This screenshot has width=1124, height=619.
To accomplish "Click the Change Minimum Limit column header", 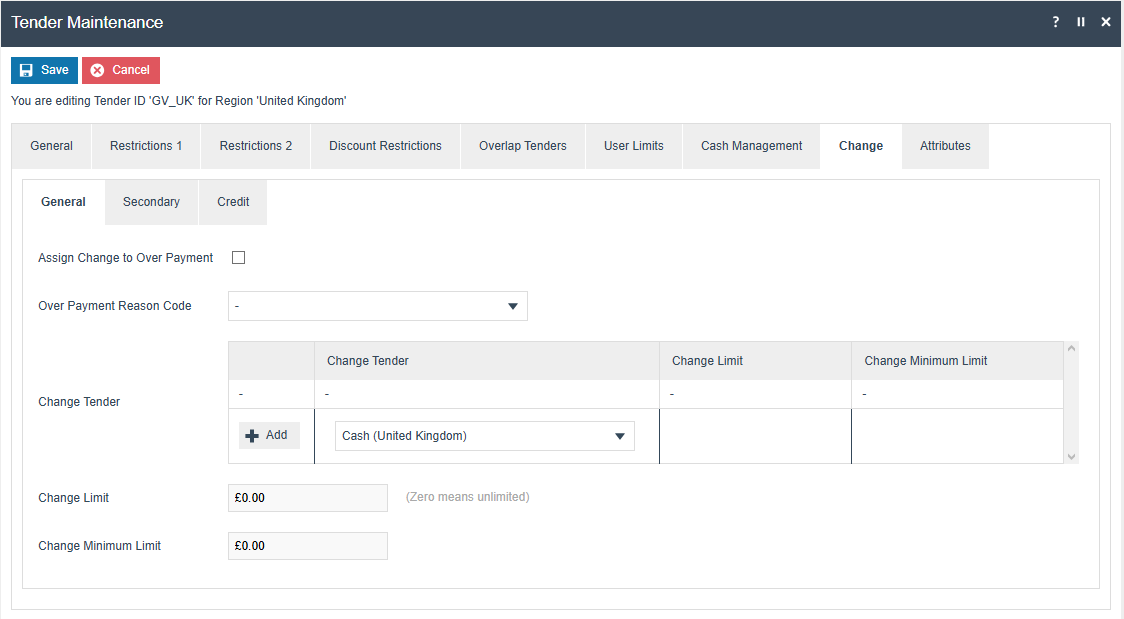I will pyautogui.click(x=958, y=360).
